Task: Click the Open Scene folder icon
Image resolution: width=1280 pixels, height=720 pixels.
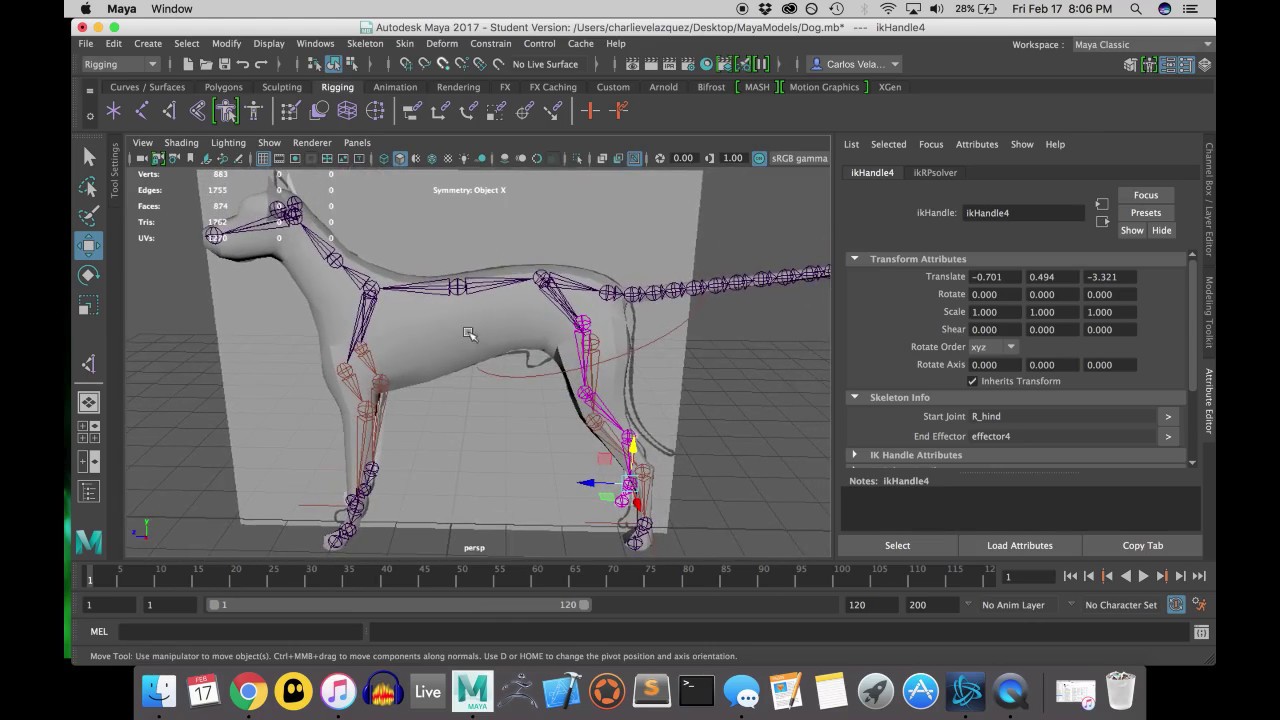Action: 206,64
